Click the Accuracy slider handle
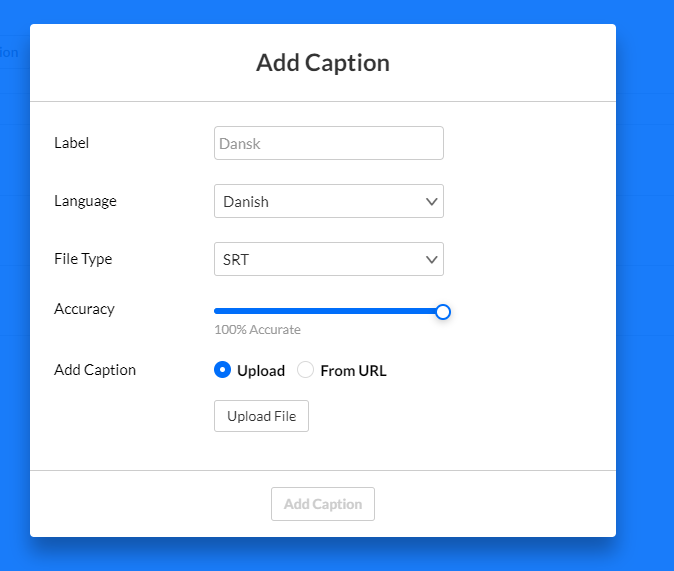 (443, 312)
